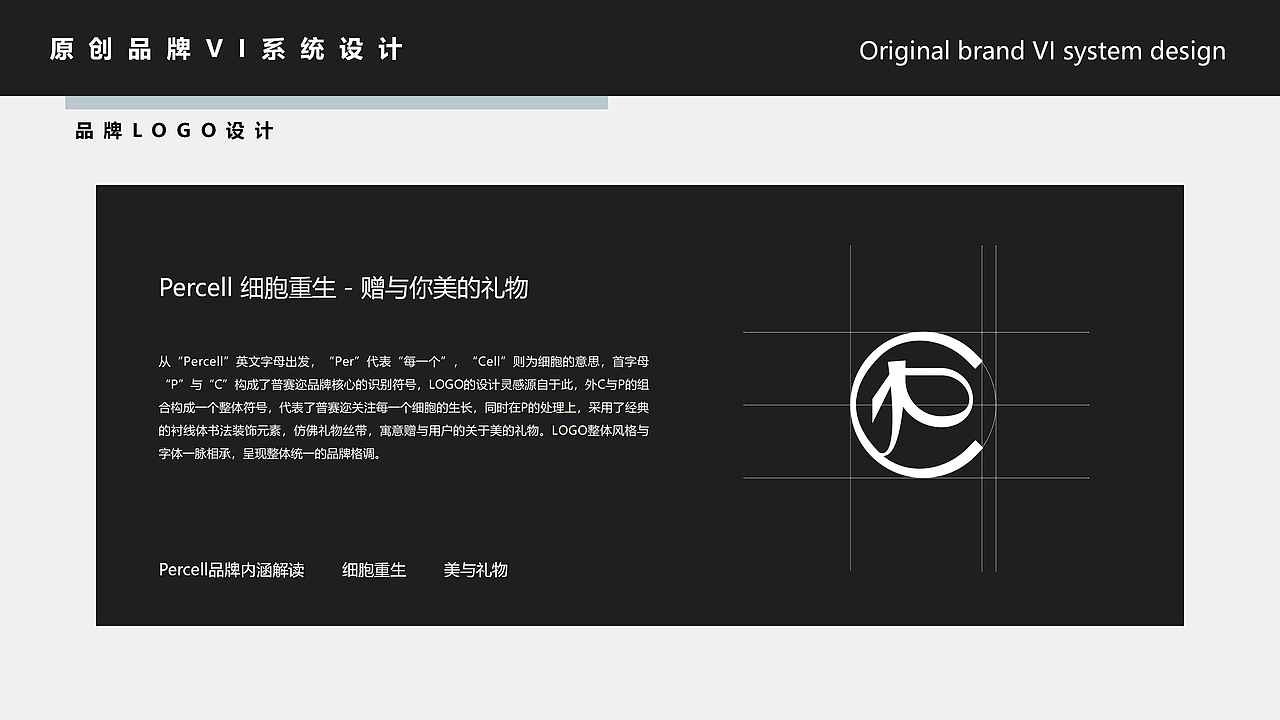Click 'Original brand VI system design' title

pos(1042,51)
